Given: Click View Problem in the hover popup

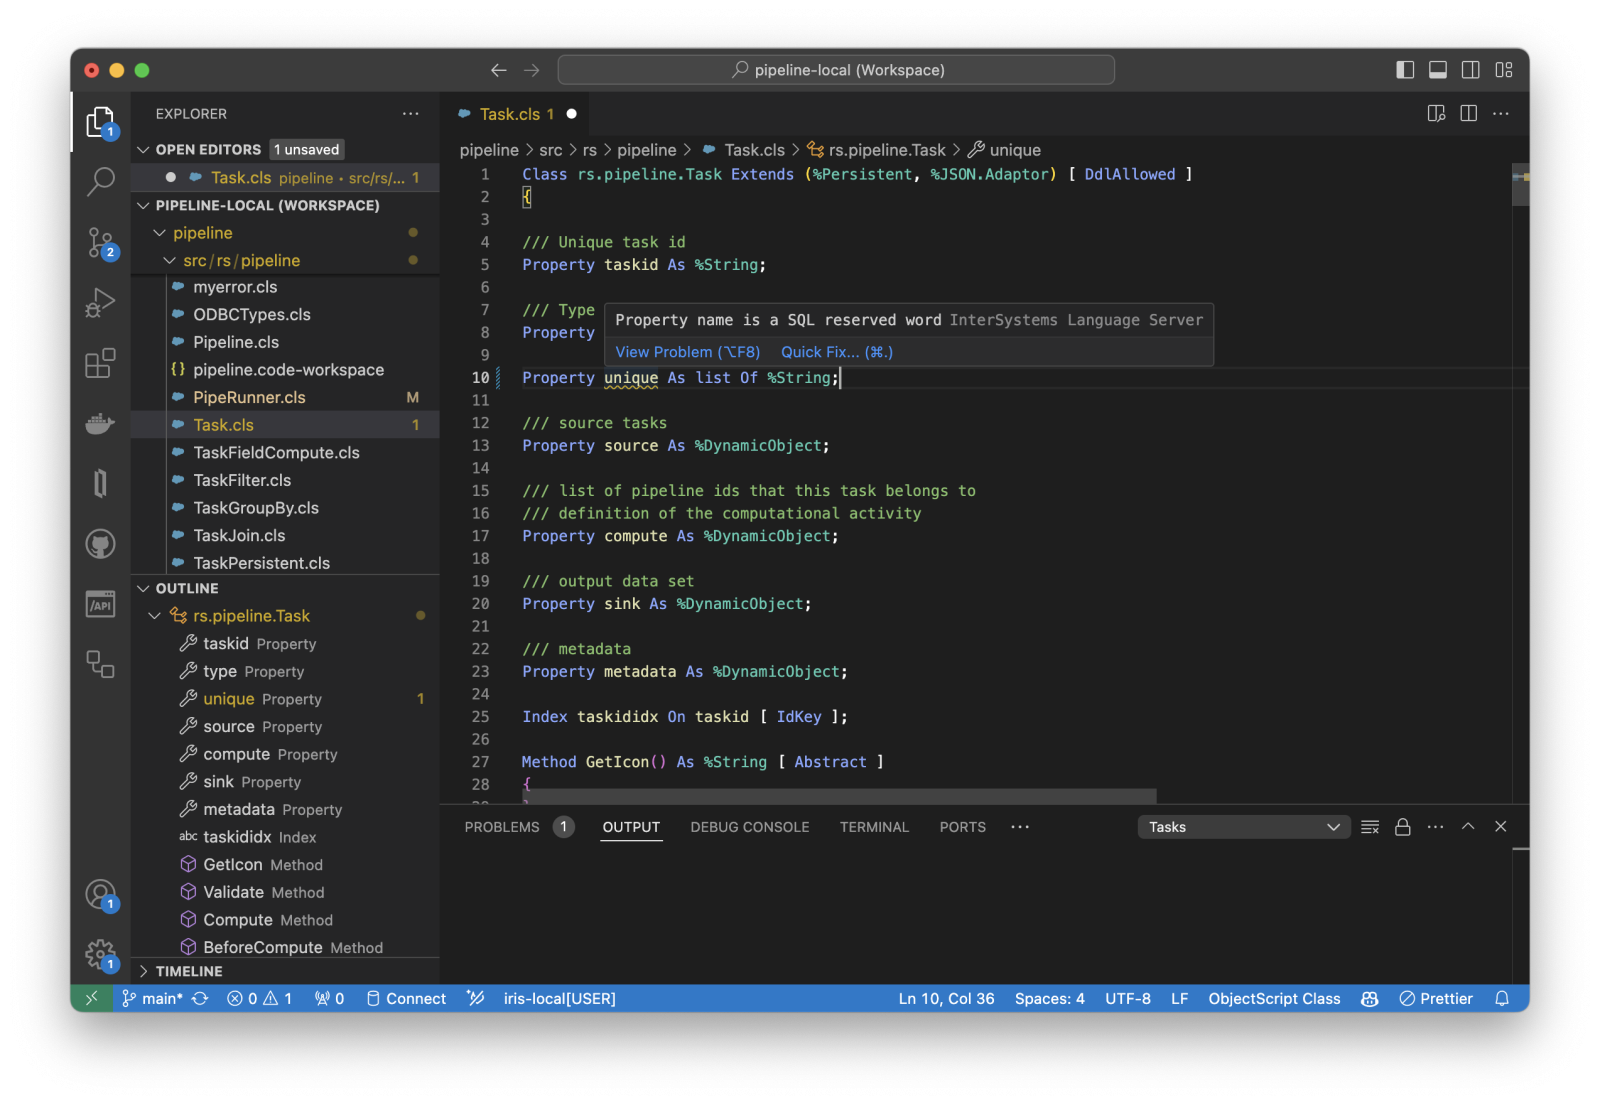Looking at the screenshot, I should (x=687, y=352).
